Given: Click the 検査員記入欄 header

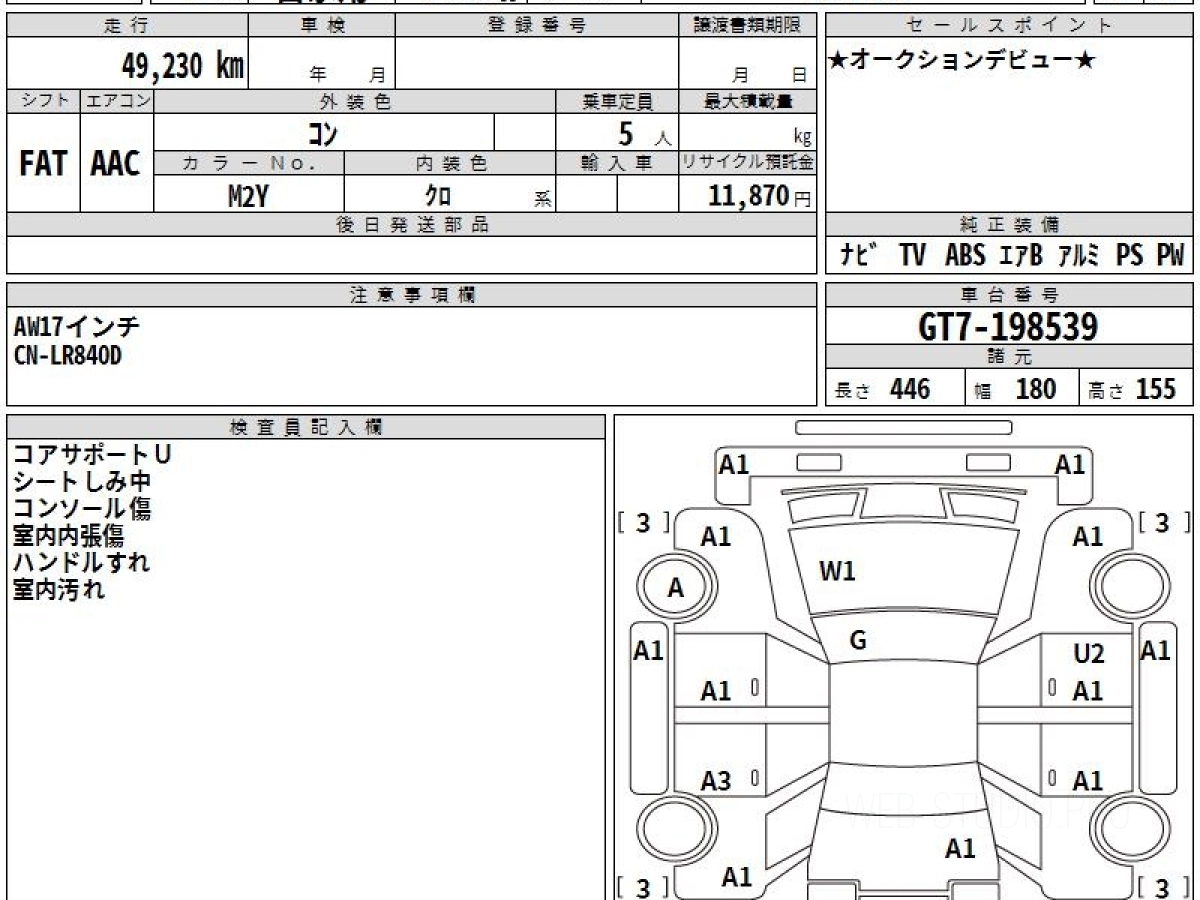Looking at the screenshot, I should pyautogui.click(x=306, y=427).
